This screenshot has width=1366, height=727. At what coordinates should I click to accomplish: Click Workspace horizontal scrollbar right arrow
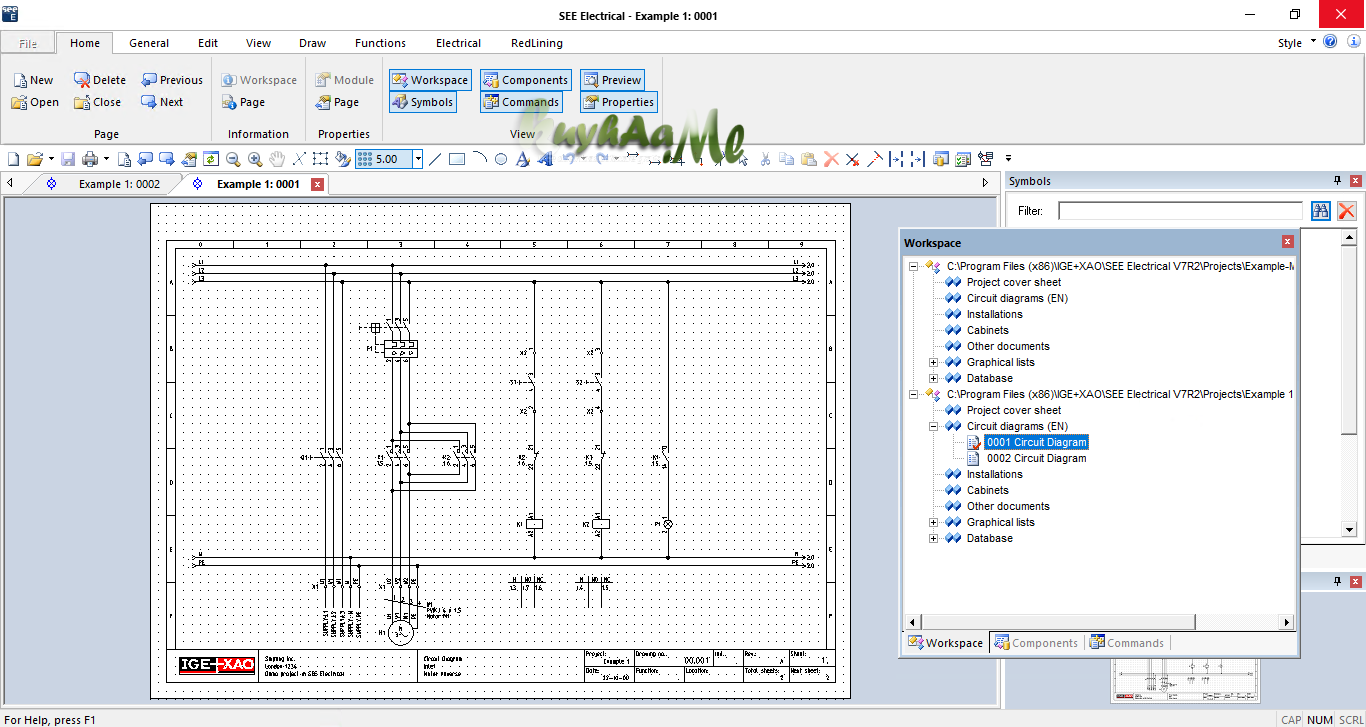click(1287, 622)
